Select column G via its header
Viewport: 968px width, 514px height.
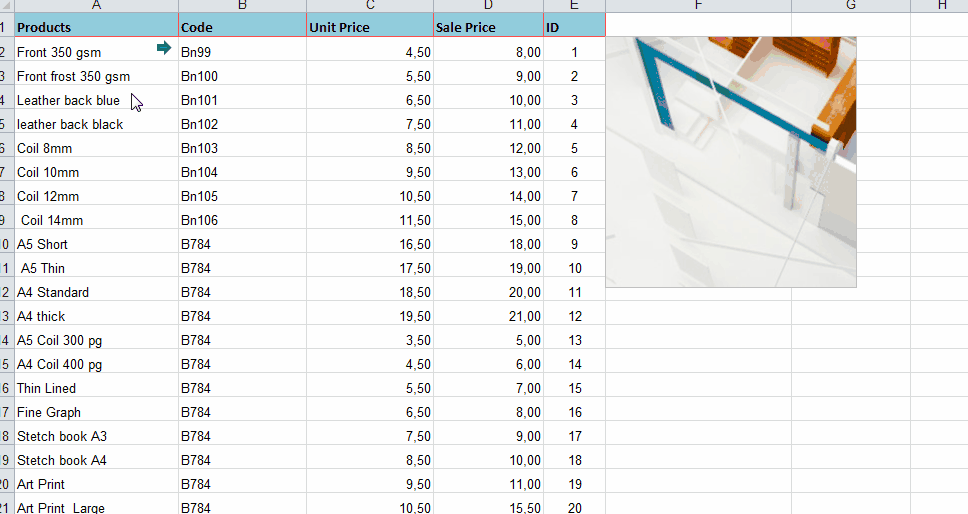(851, 6)
